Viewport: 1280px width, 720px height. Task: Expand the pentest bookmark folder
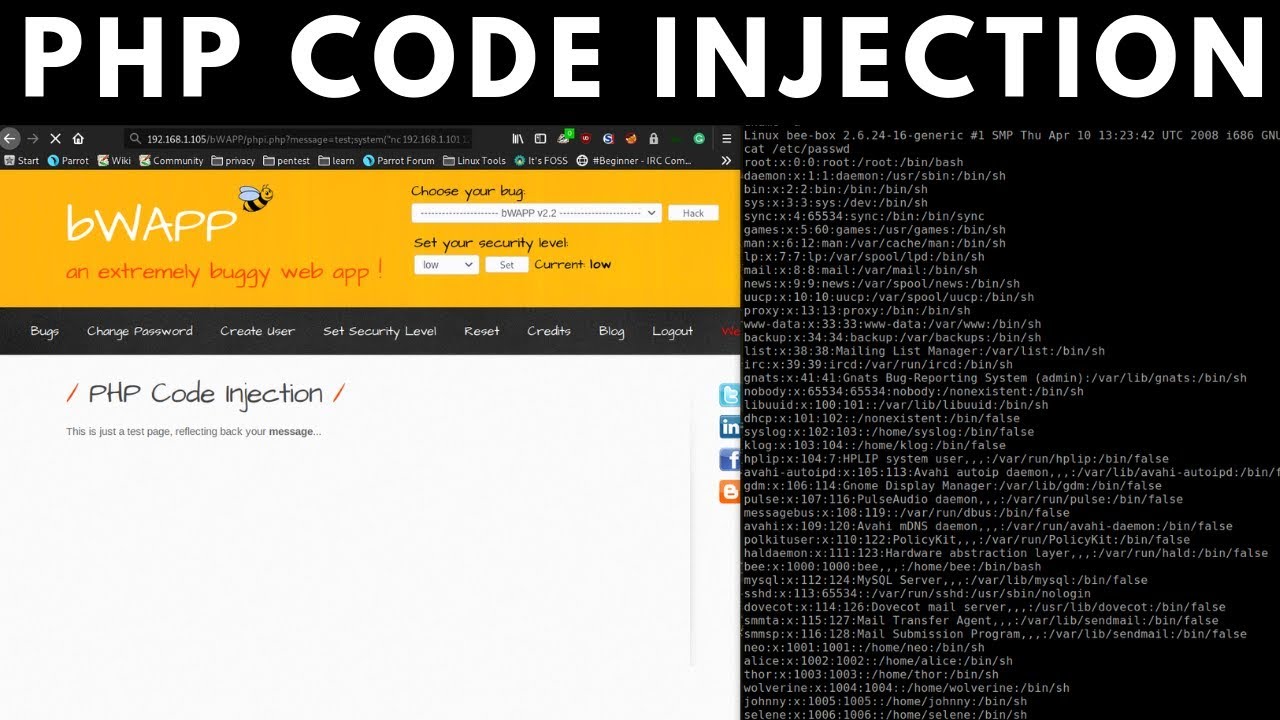287,160
